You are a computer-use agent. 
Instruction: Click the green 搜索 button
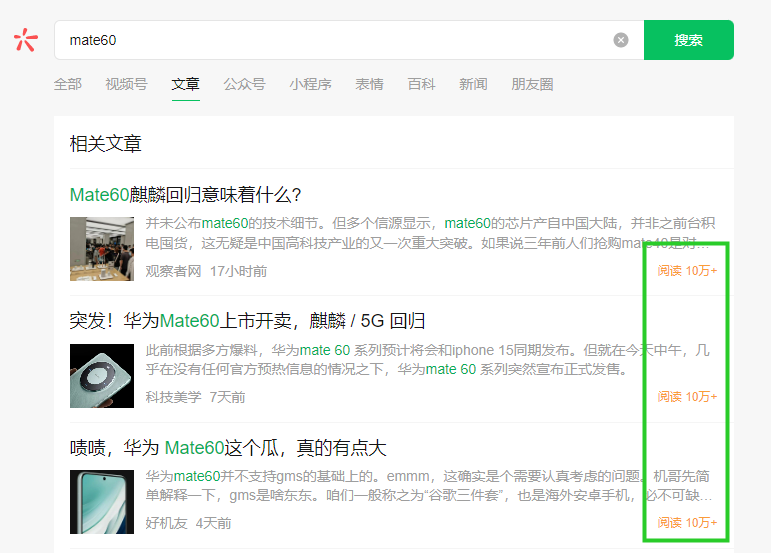pos(688,40)
